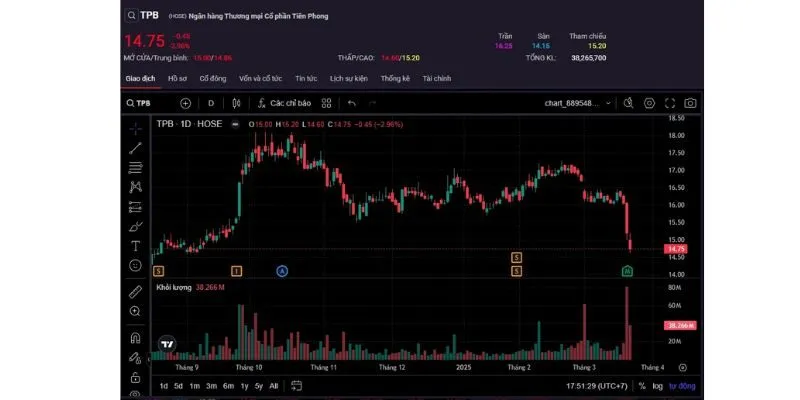Open the candlestick chart style menu
This screenshot has height=400, width=800.
coord(236,103)
